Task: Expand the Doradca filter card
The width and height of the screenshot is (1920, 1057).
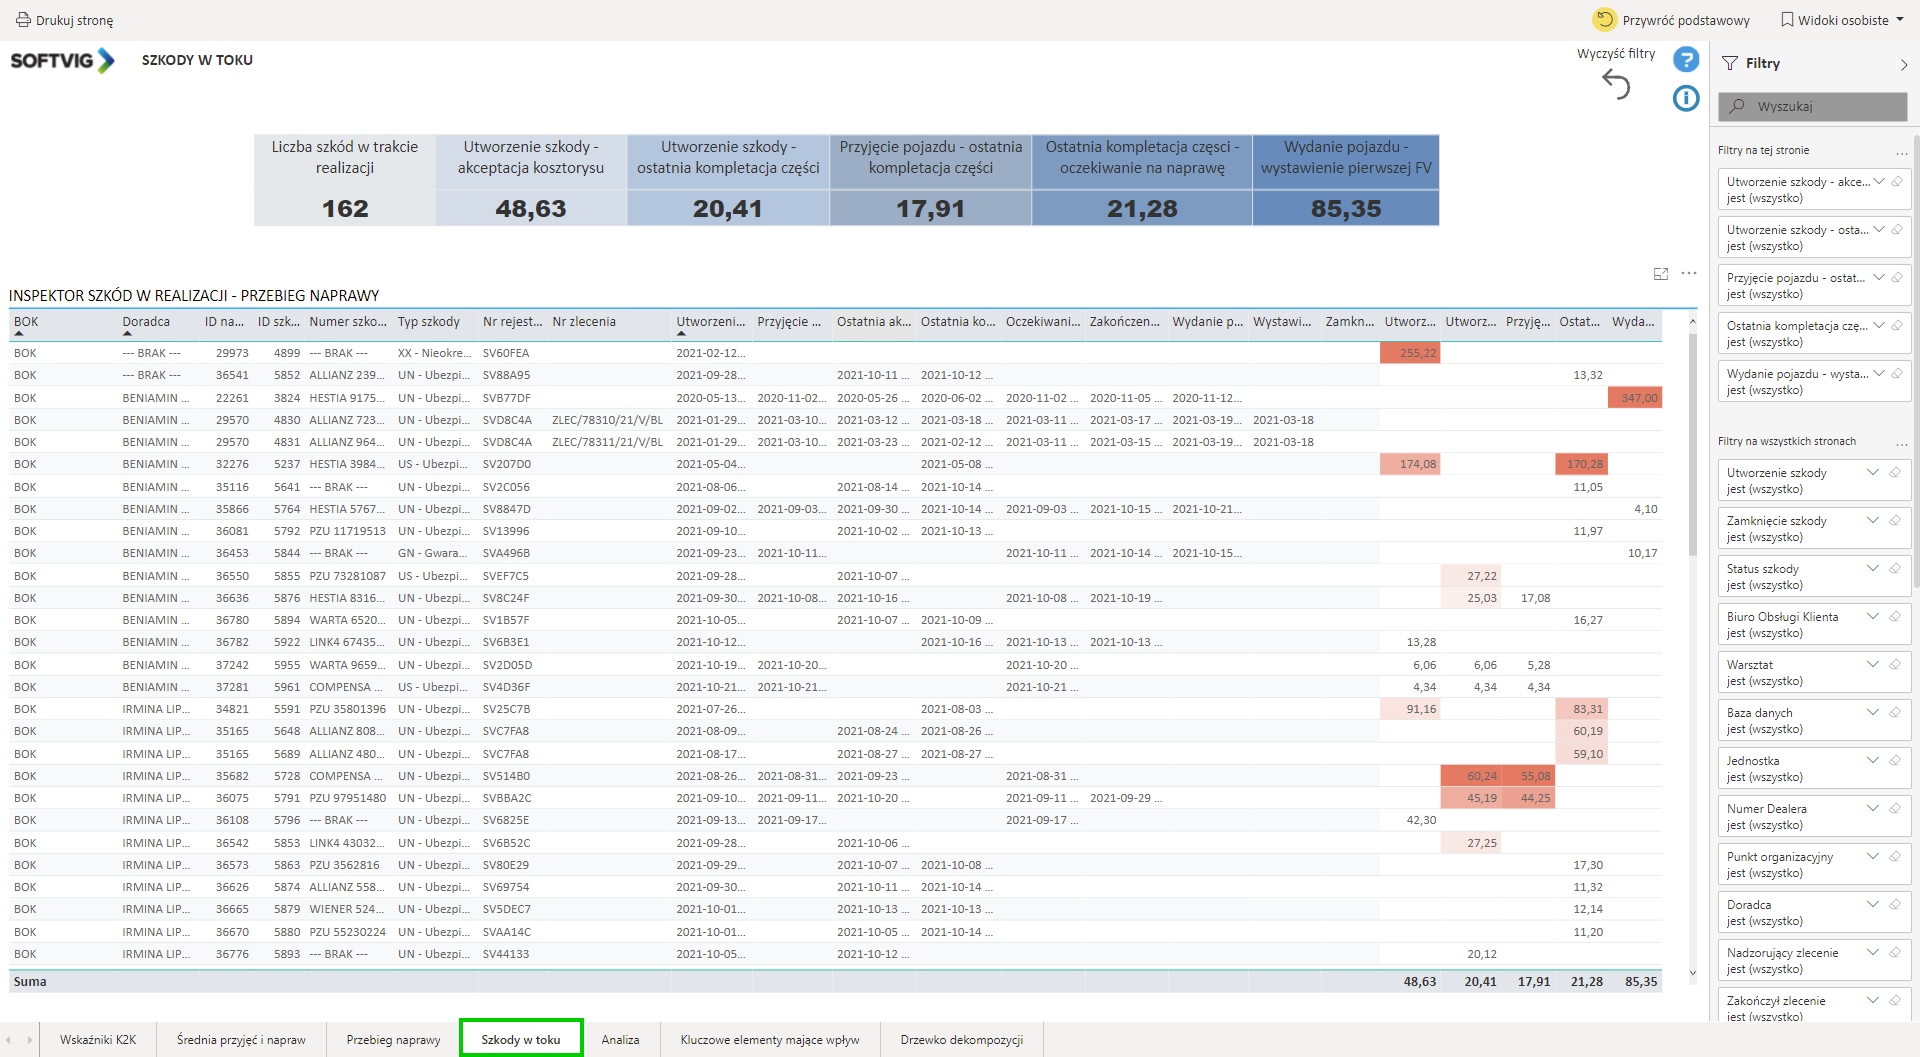Action: coord(1873,905)
